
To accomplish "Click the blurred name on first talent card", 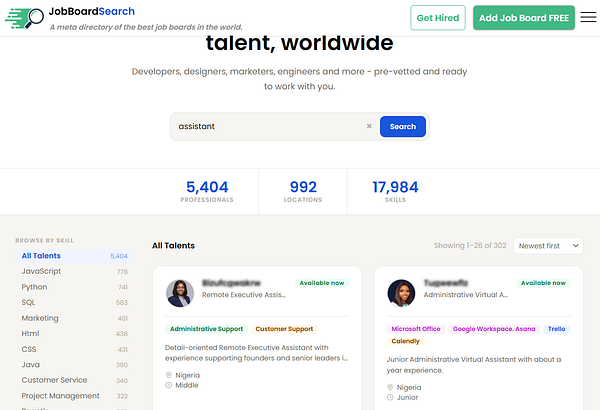I will [232, 283].
